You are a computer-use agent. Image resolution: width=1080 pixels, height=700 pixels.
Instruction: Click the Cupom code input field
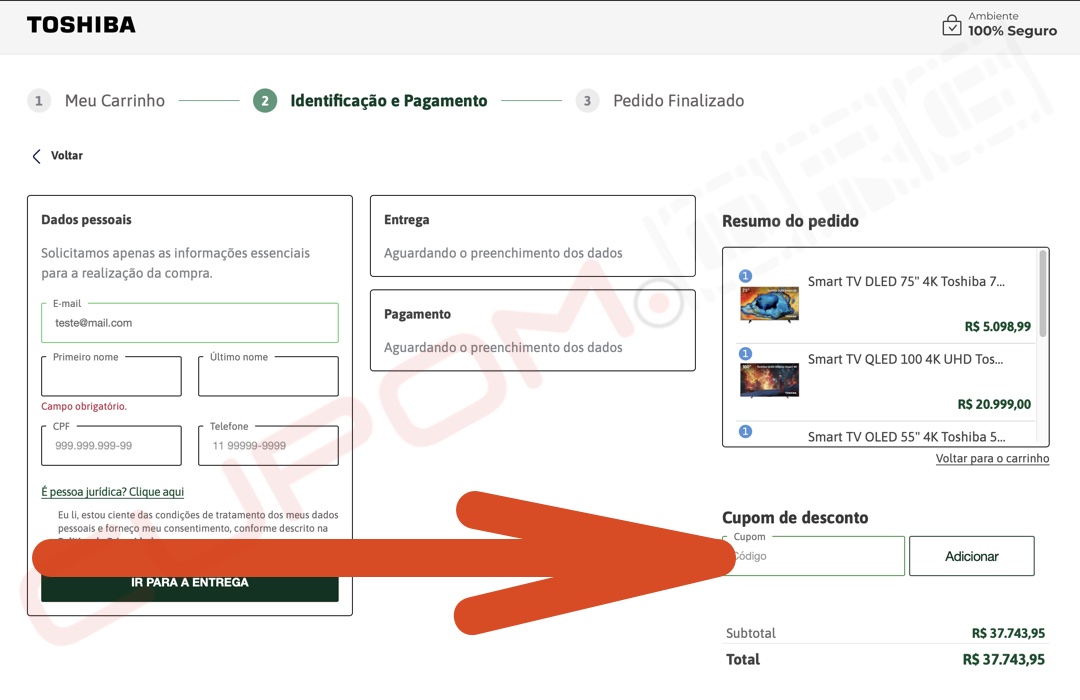pyautogui.click(x=813, y=556)
